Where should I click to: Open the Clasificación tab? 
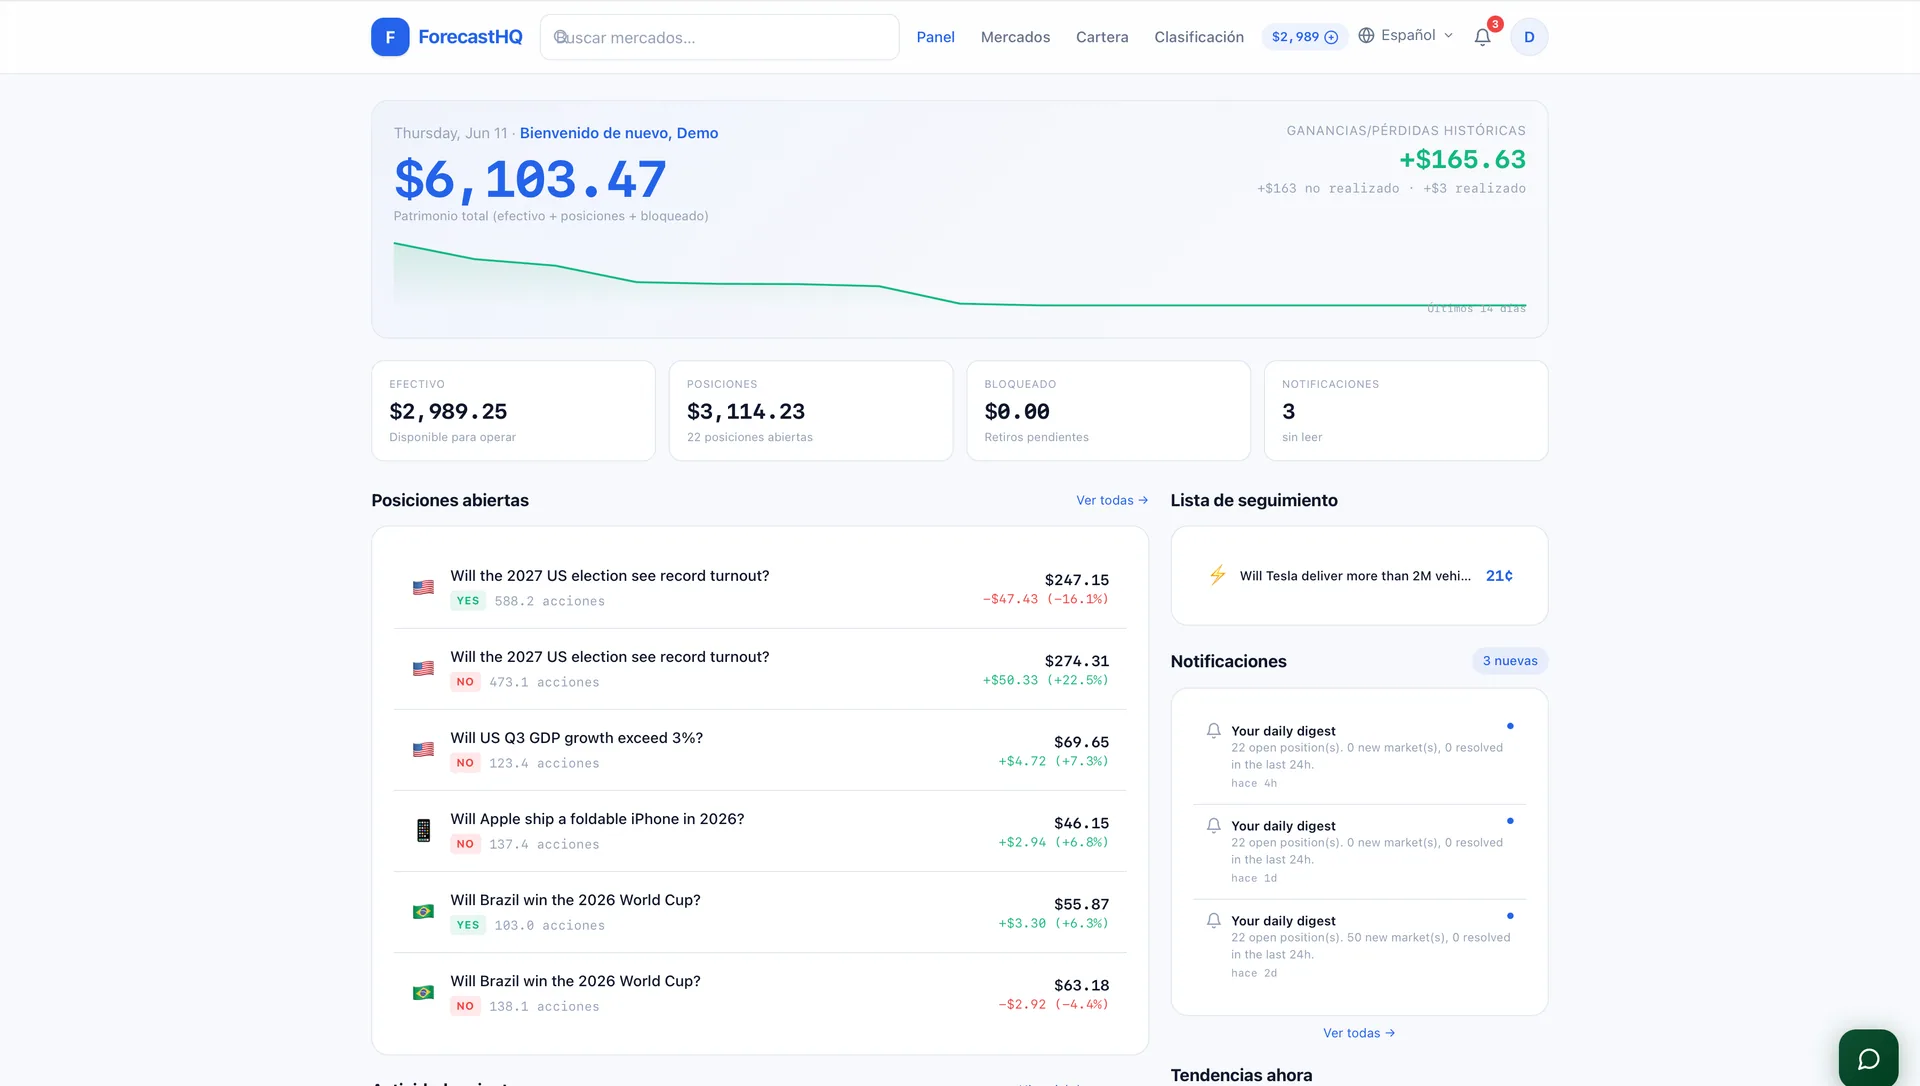point(1199,37)
